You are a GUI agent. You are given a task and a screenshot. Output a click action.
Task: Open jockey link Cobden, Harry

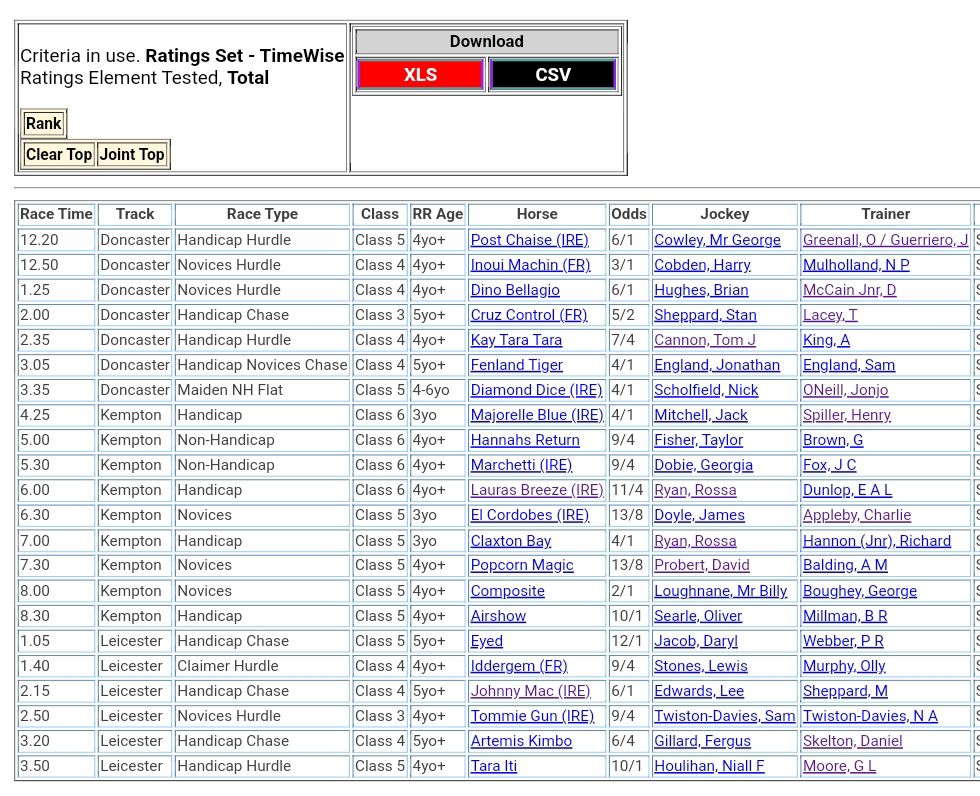coord(701,265)
